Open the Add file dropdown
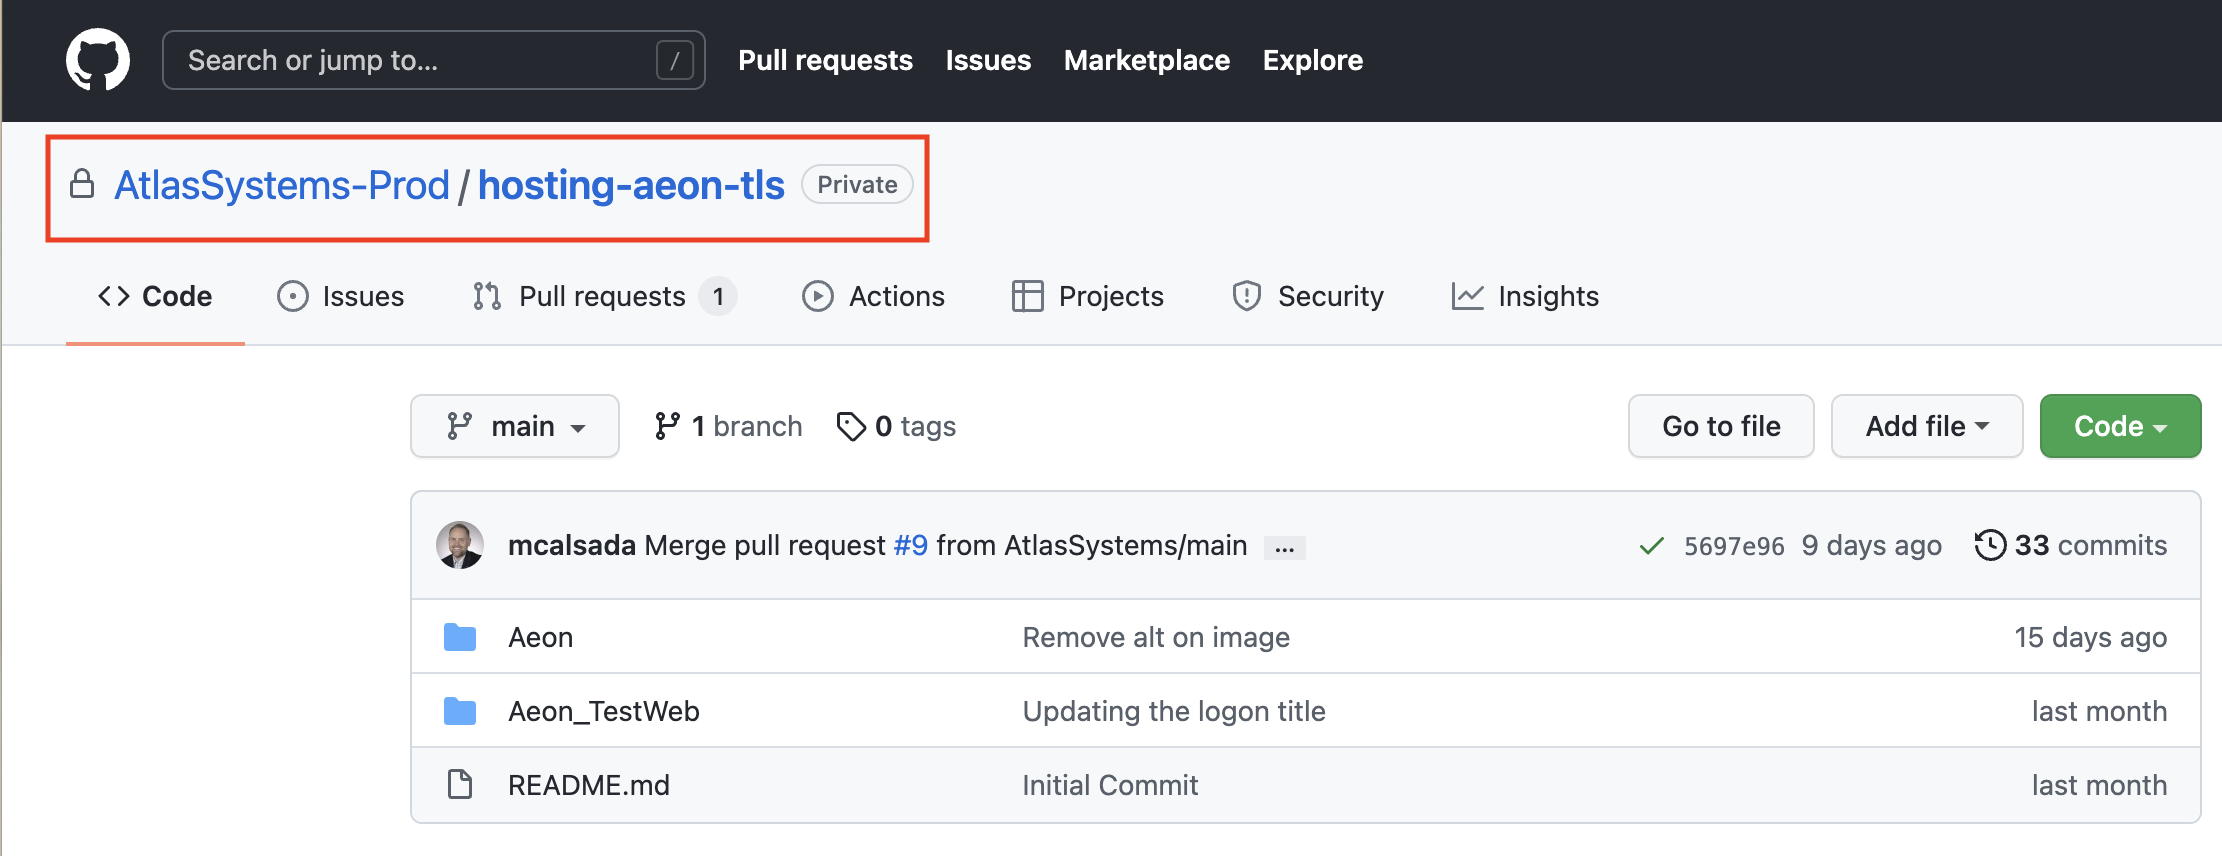Screen dimensions: 2222x856 [1926, 427]
